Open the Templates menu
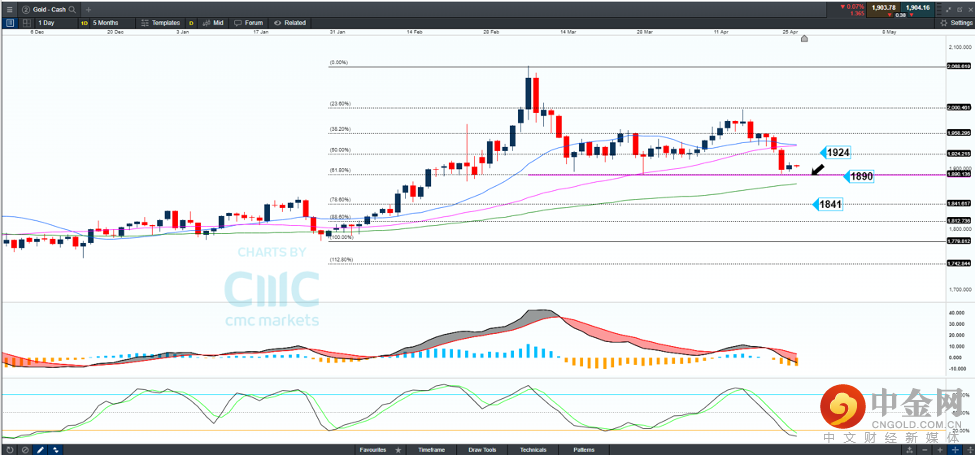977x456 pixels. click(160, 22)
